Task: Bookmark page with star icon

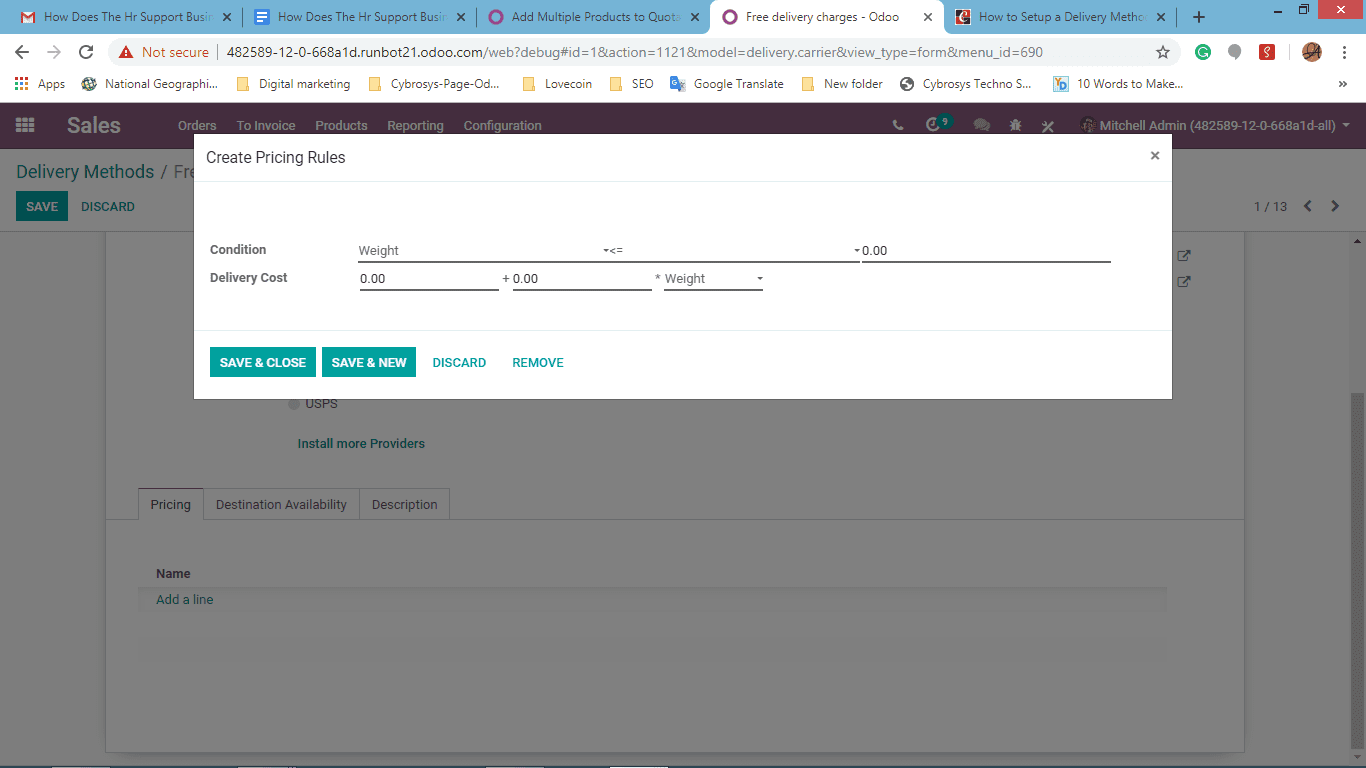Action: [x=1163, y=52]
